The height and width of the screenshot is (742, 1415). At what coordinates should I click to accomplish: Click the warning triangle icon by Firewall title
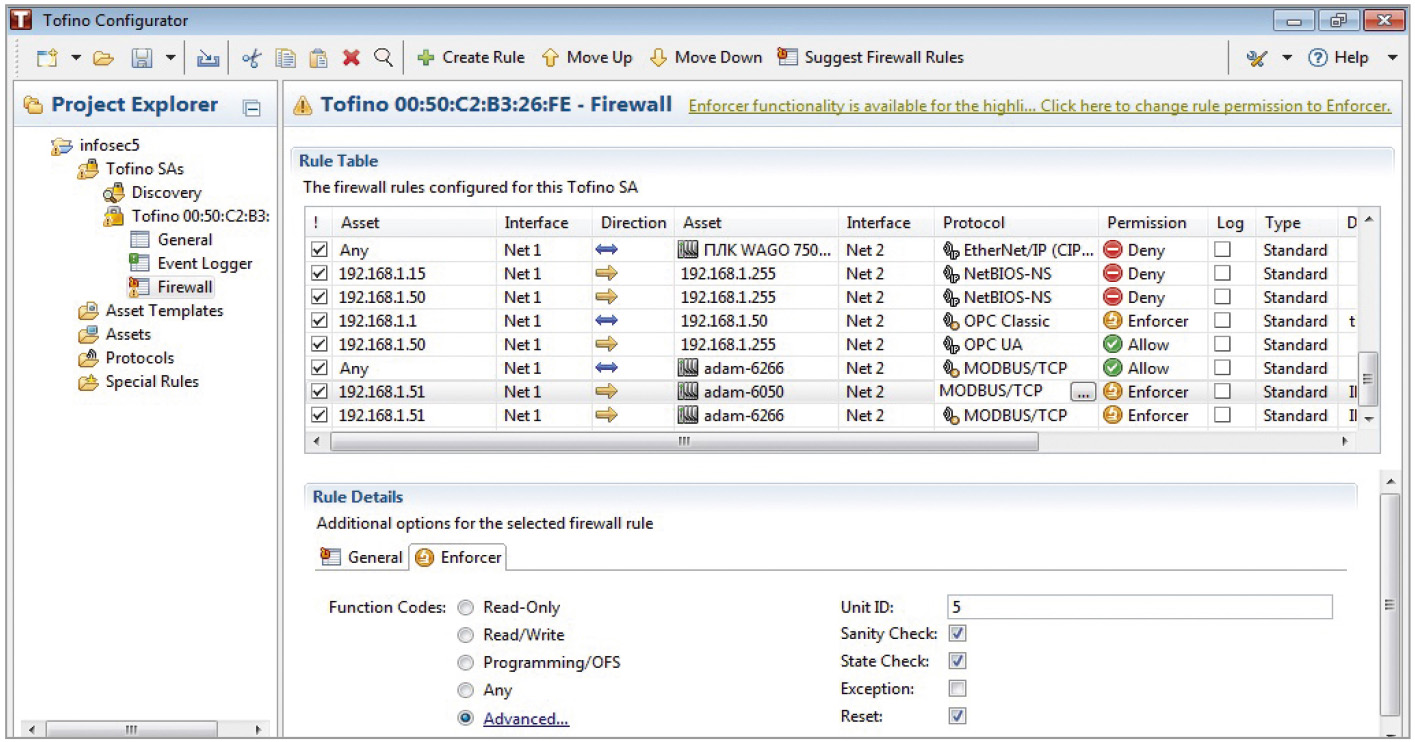tap(302, 106)
